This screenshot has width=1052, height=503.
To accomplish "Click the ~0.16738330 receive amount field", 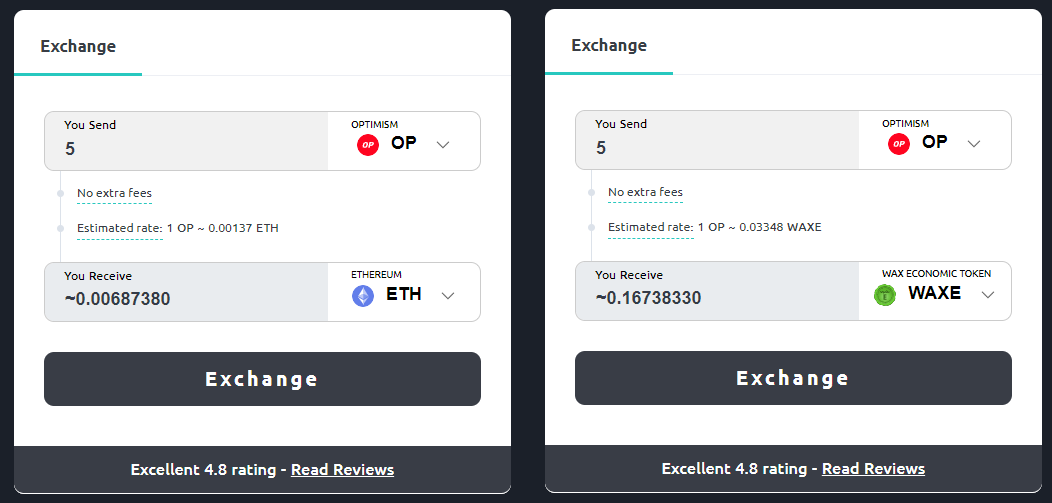I will coord(717,290).
